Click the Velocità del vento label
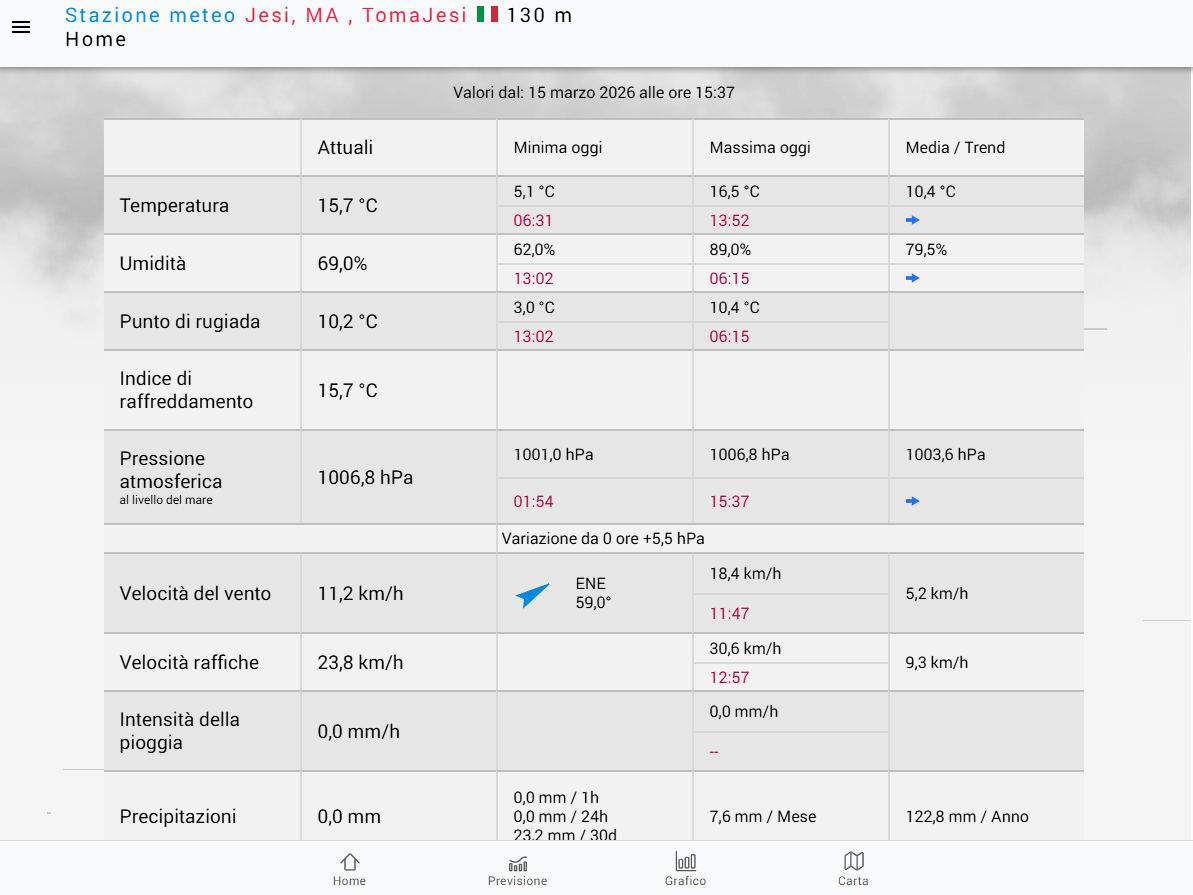The height and width of the screenshot is (895, 1193). (195, 594)
